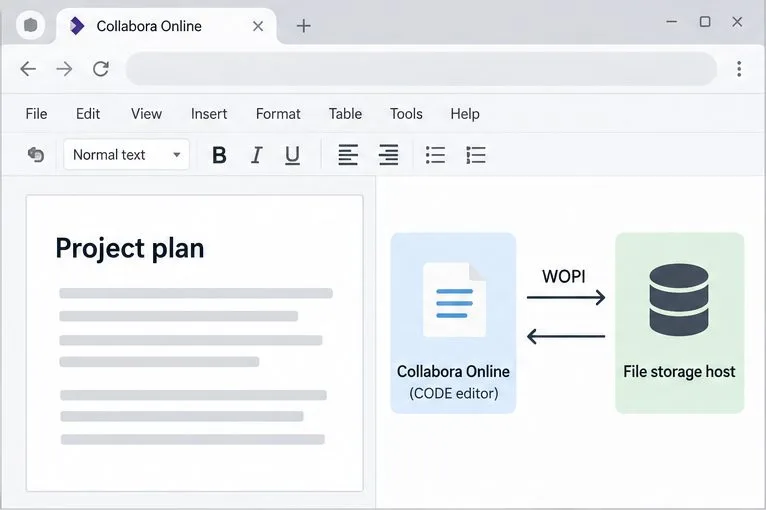
Task: Open the Table menu
Action: [345, 114]
